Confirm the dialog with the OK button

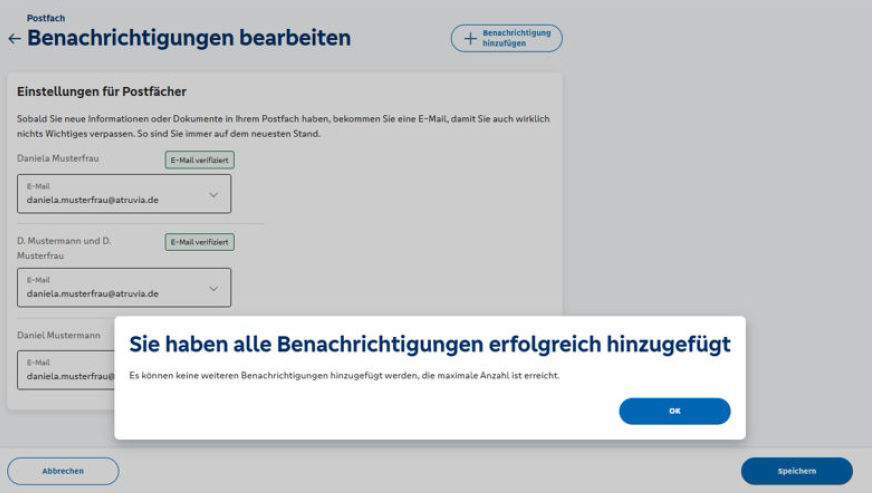(675, 411)
